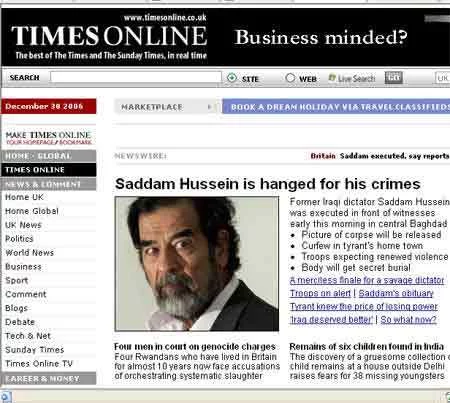Click the Troops on alert link

click(320, 293)
